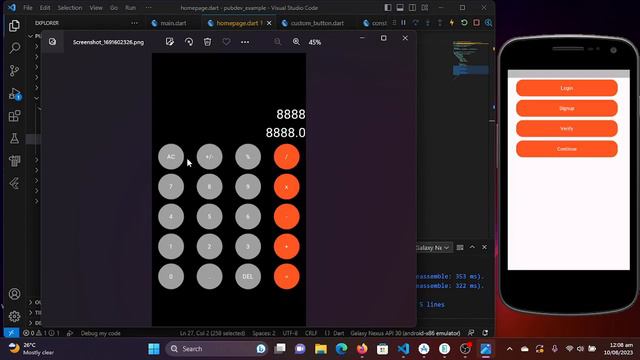Open Windows Start menu

[x=154, y=349]
